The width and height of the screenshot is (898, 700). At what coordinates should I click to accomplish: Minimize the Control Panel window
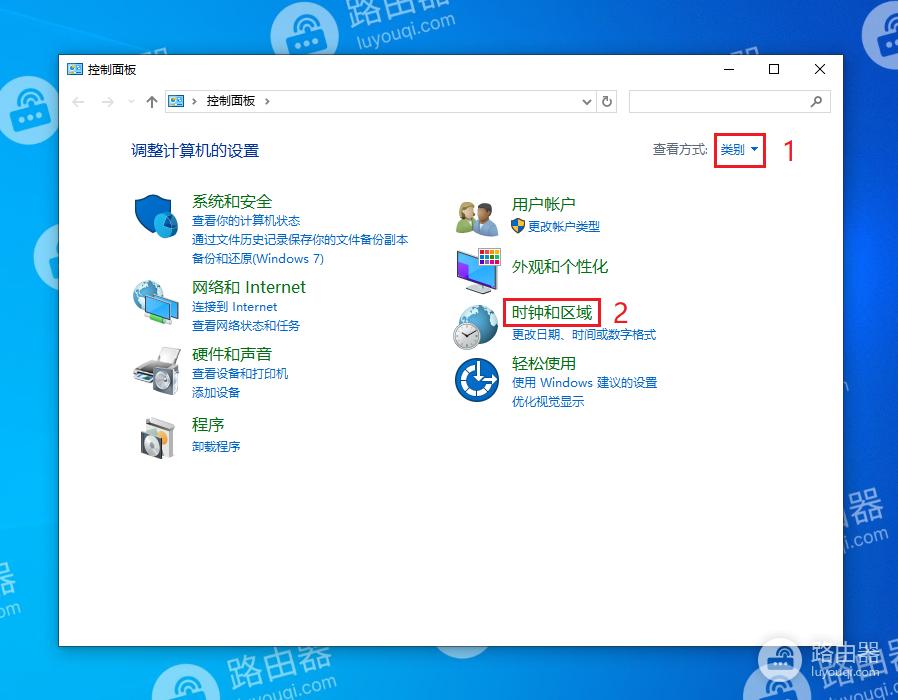pos(728,69)
